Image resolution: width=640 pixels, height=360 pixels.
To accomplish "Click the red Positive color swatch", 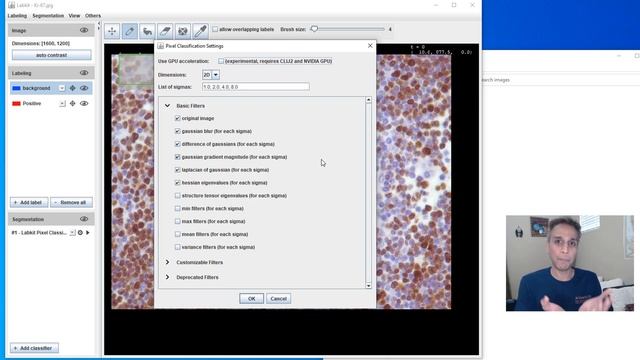I will click(16, 104).
